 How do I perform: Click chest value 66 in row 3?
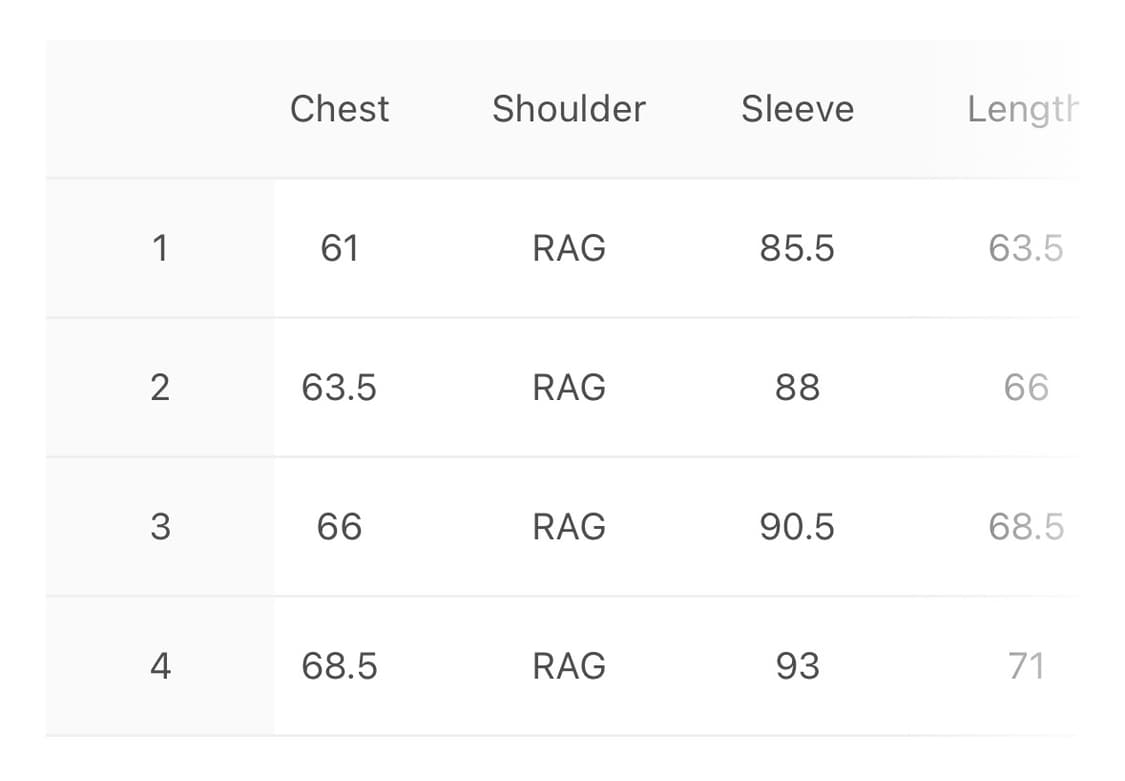coord(339,526)
